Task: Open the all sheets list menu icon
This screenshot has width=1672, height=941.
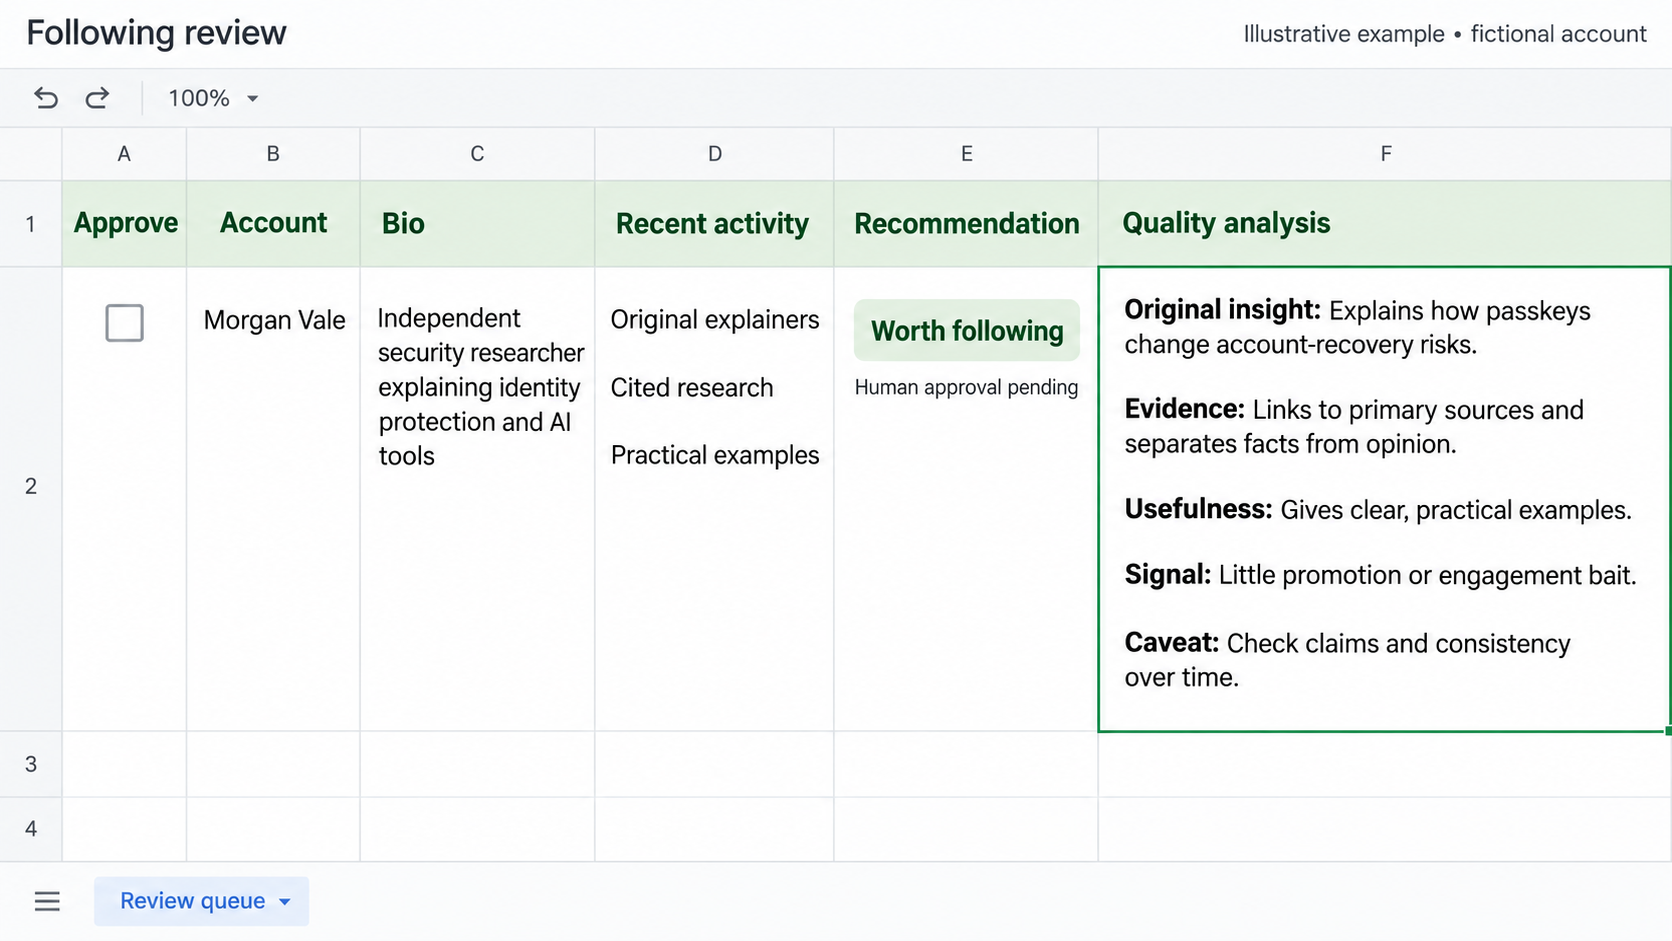Action: pyautogui.click(x=47, y=901)
